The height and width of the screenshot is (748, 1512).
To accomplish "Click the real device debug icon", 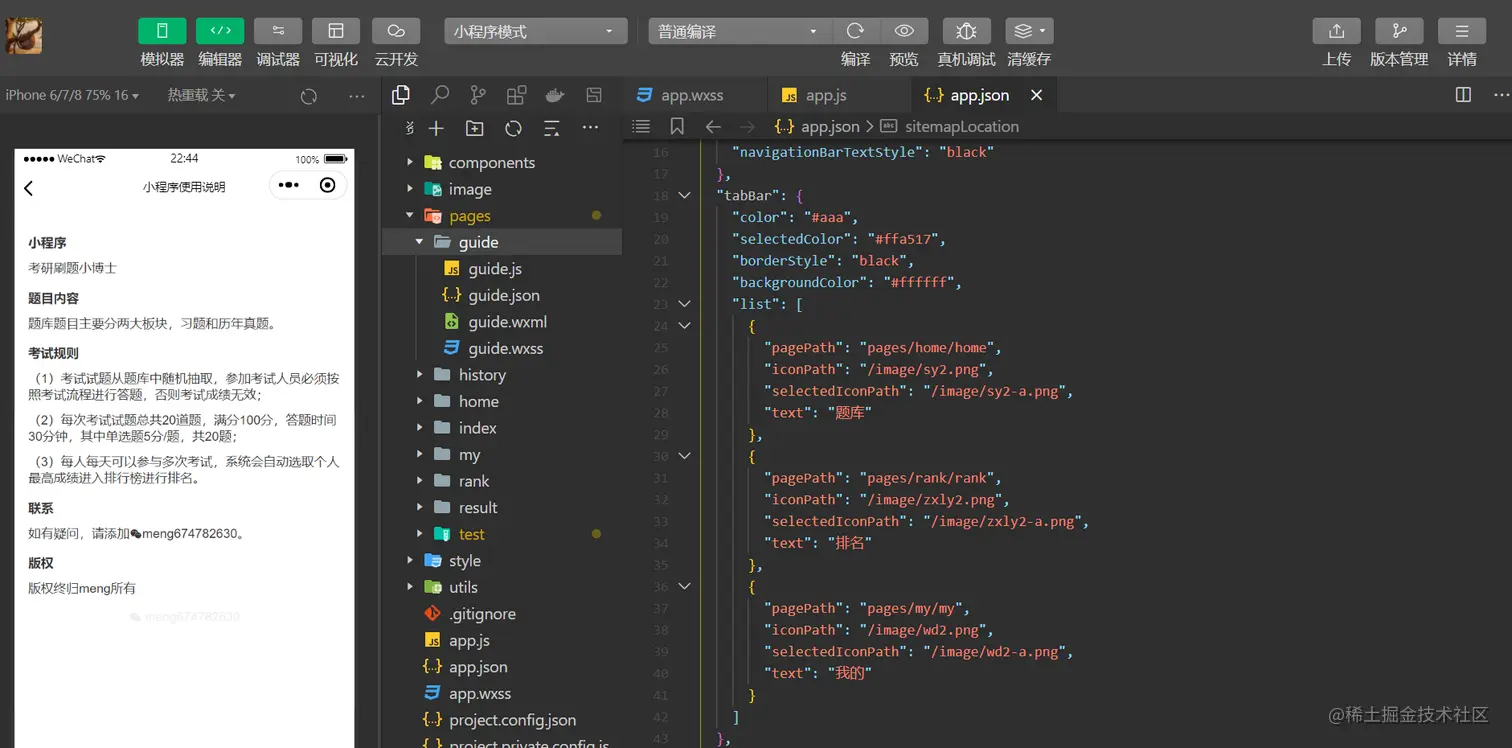I will (x=966, y=31).
